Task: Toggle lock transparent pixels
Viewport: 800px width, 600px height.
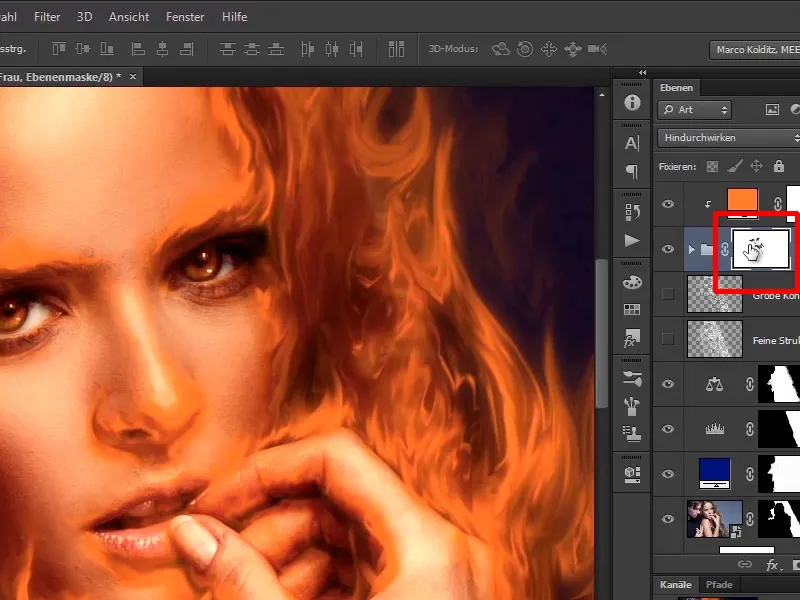Action: [712, 166]
